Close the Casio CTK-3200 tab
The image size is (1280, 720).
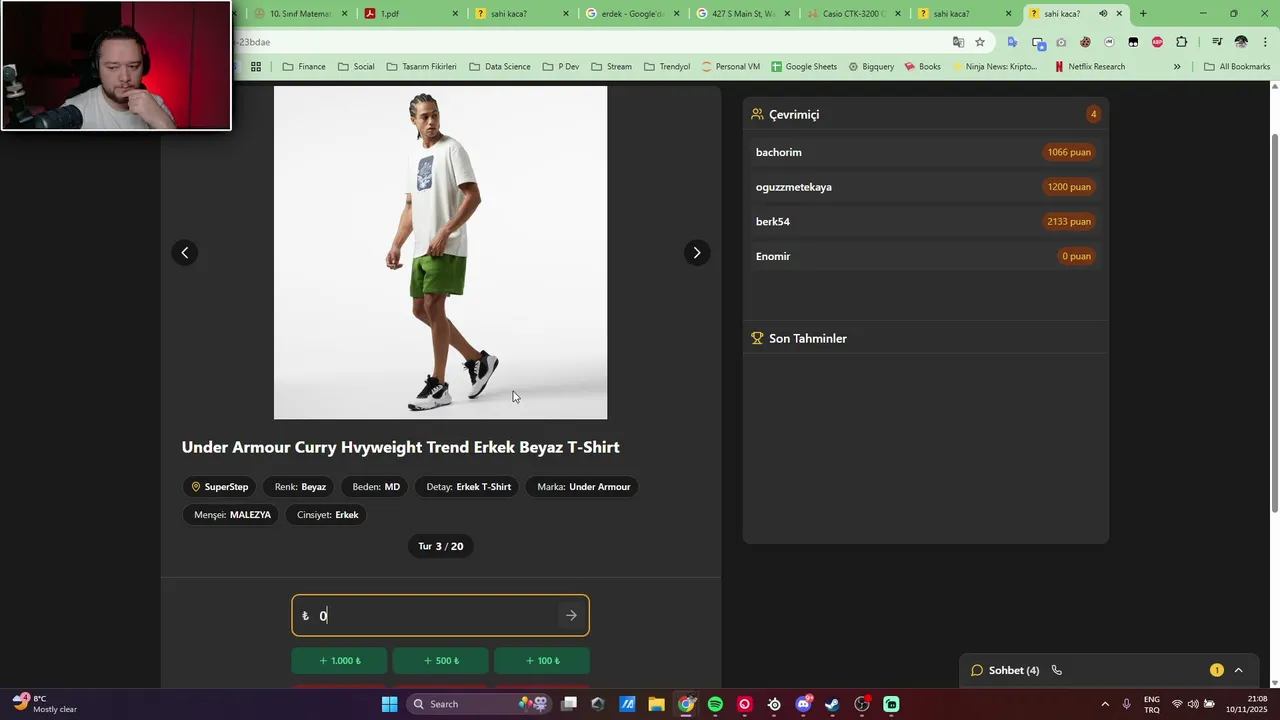897,14
